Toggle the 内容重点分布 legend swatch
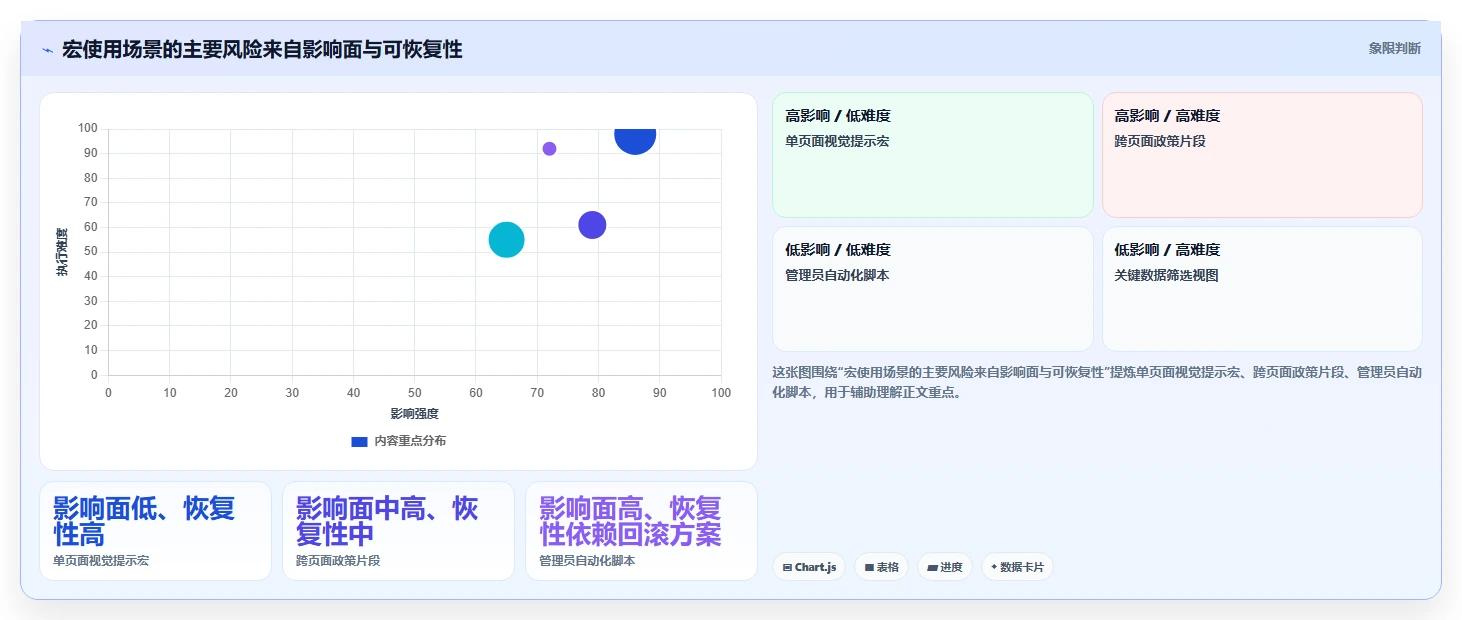 (x=359, y=441)
